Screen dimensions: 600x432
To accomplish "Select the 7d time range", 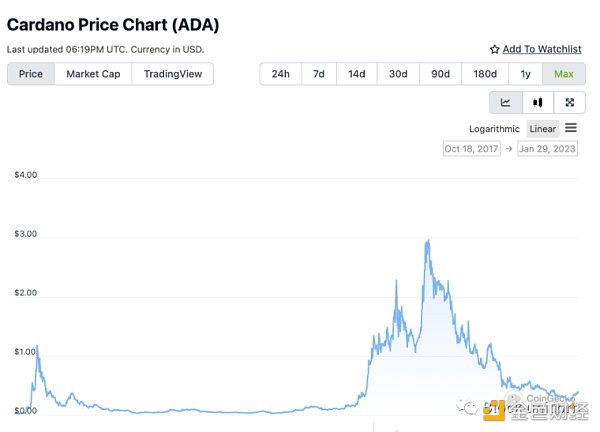I will tap(318, 74).
